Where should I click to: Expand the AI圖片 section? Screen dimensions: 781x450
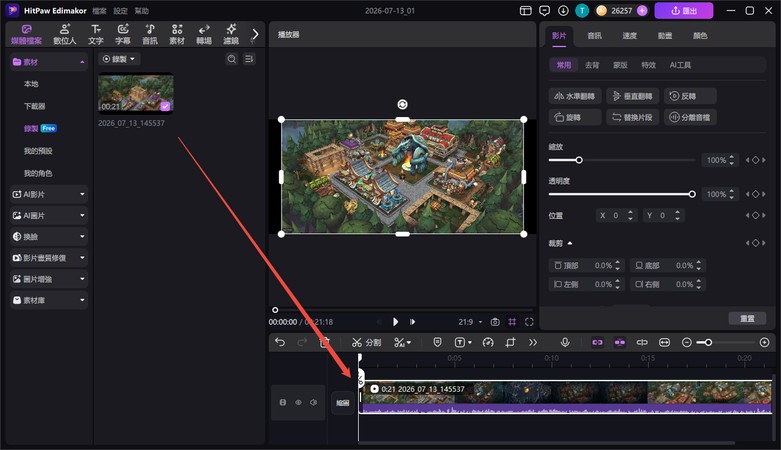(49, 215)
